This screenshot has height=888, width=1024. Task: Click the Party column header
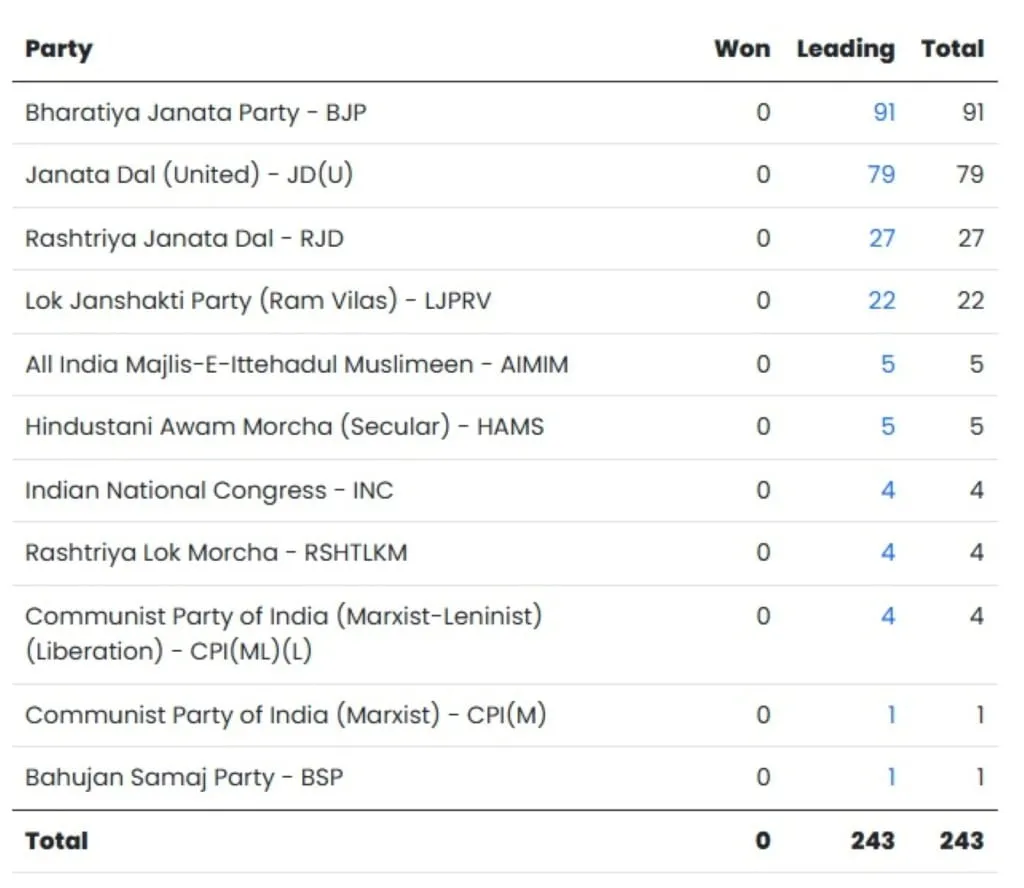point(59,49)
